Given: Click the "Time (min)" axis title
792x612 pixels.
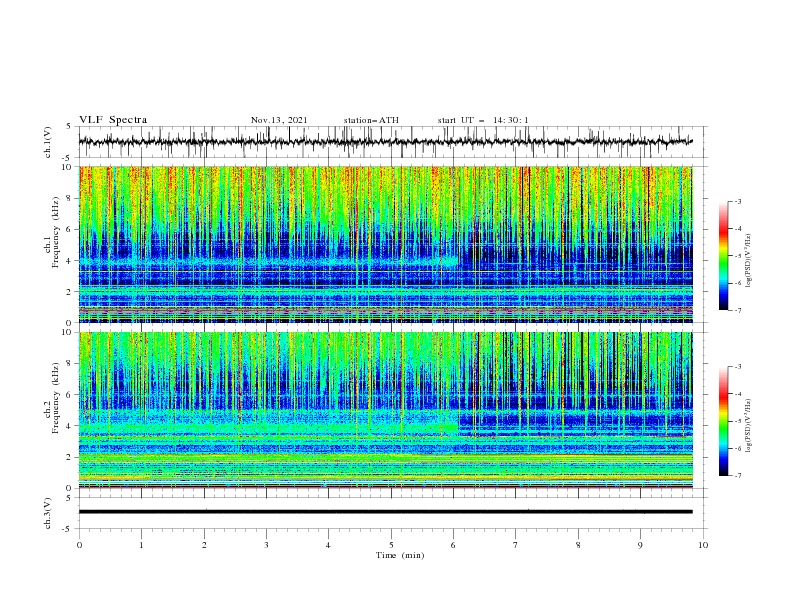Looking at the screenshot, I should coord(400,555).
